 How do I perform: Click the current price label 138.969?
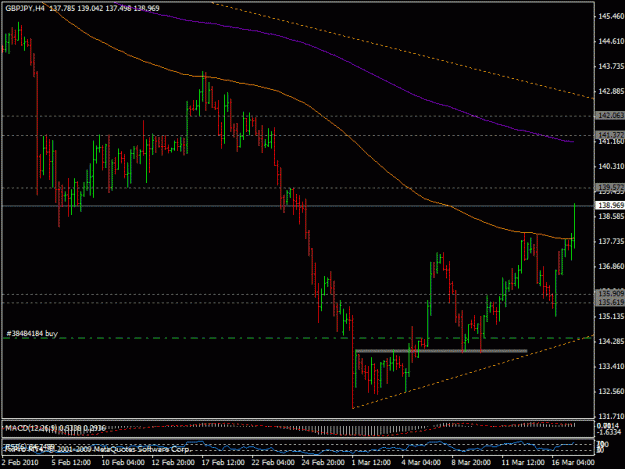[610, 205]
